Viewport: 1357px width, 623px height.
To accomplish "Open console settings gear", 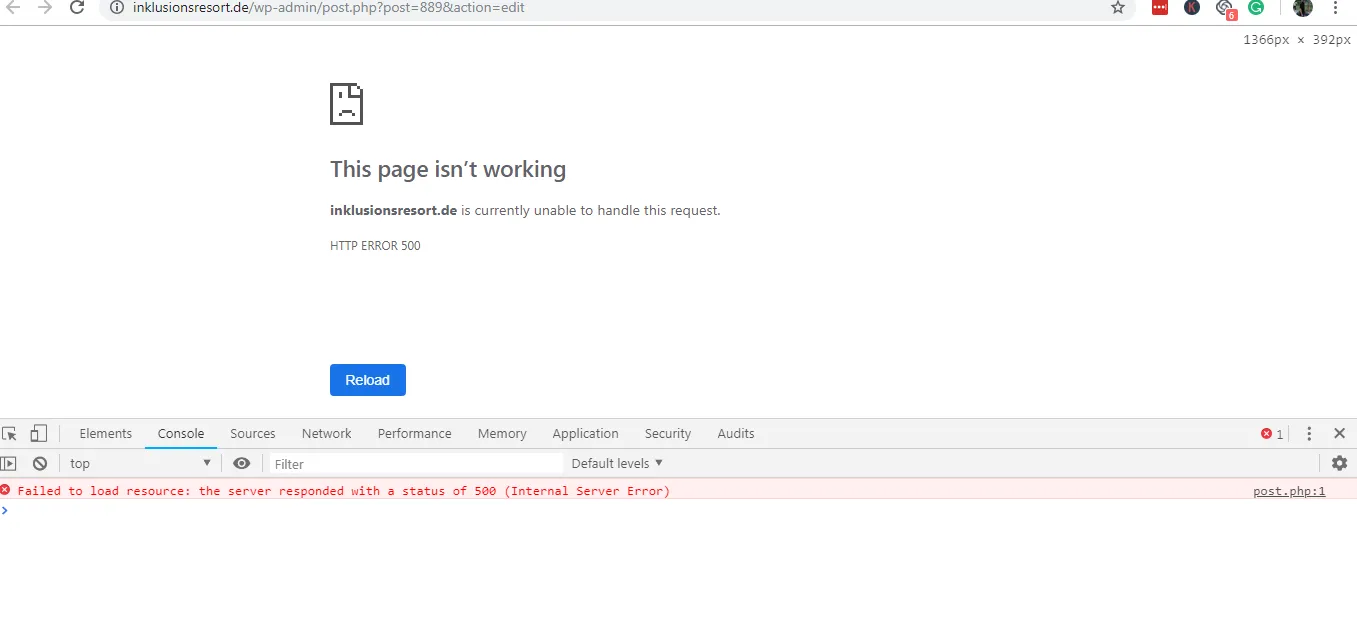I will coord(1340,463).
